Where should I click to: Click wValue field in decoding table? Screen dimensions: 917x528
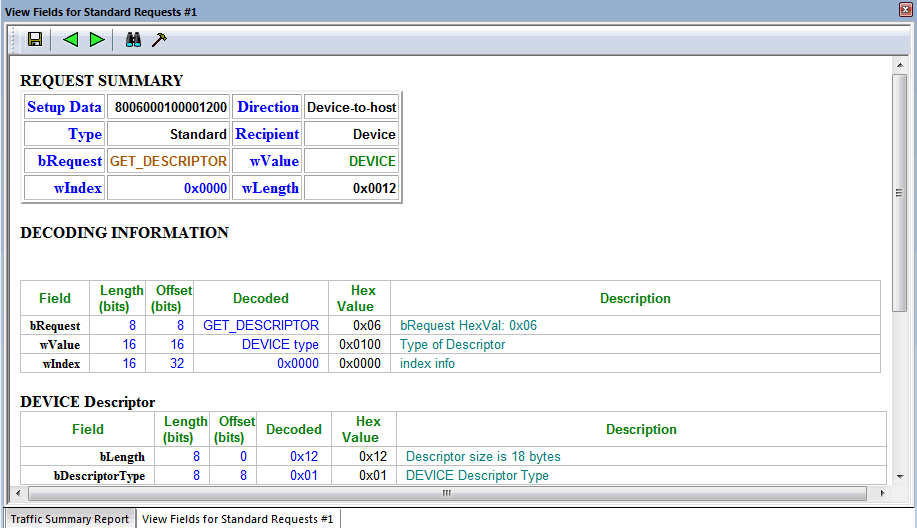pos(60,345)
